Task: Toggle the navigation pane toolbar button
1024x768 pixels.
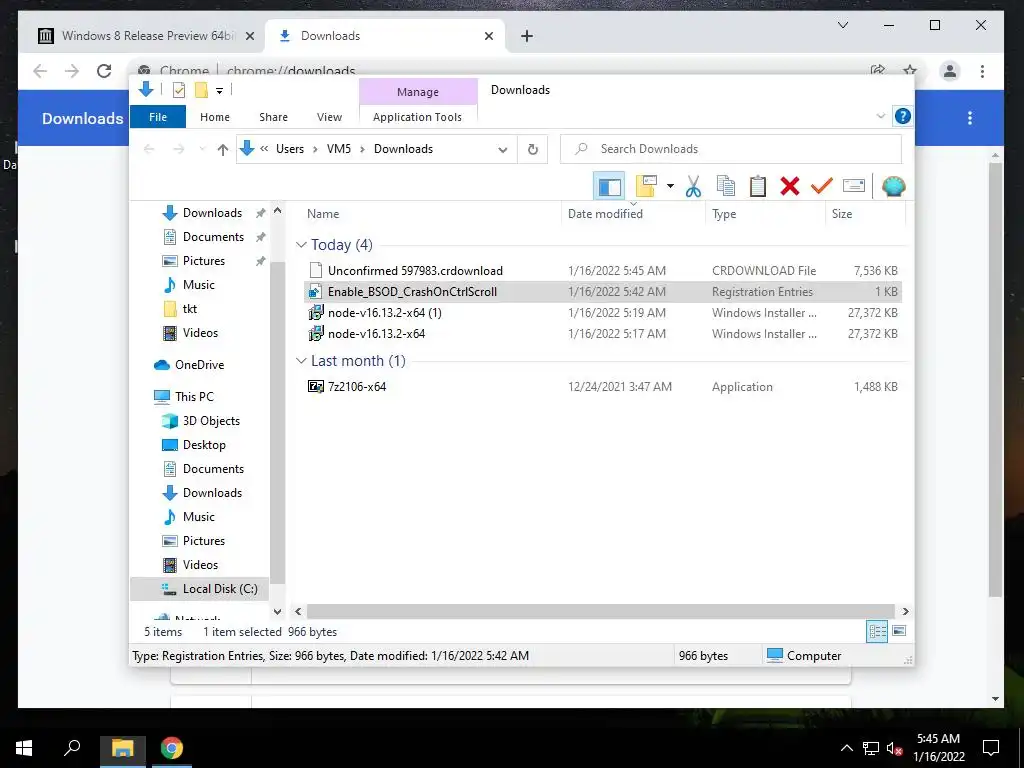Action: 609,186
